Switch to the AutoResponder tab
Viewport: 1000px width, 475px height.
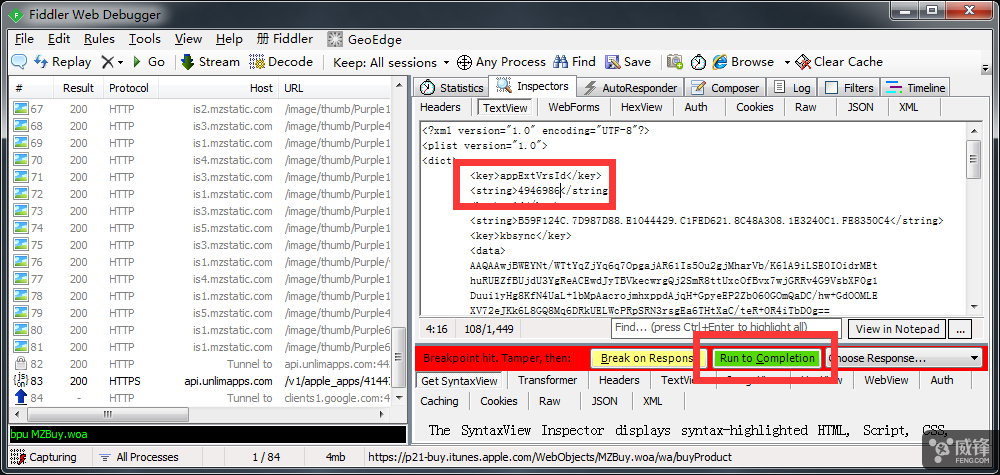point(631,88)
